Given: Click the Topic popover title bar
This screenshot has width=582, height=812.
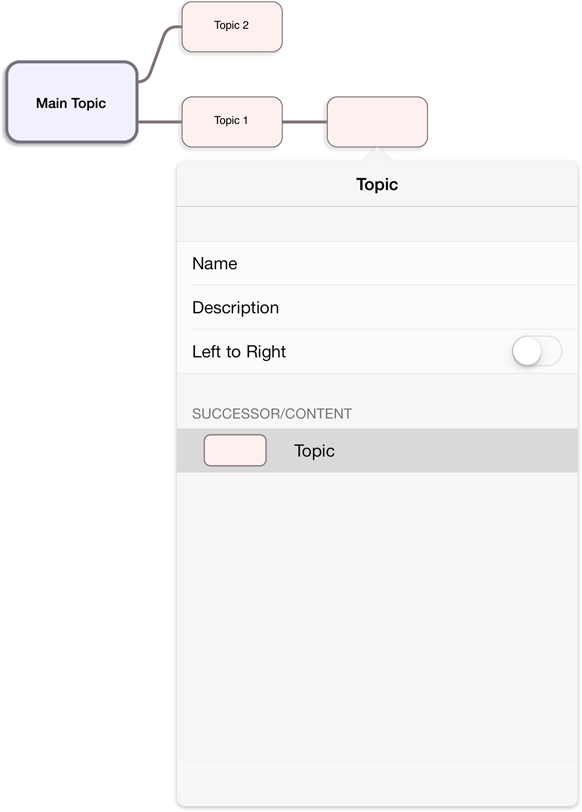Looking at the screenshot, I should coord(377,184).
